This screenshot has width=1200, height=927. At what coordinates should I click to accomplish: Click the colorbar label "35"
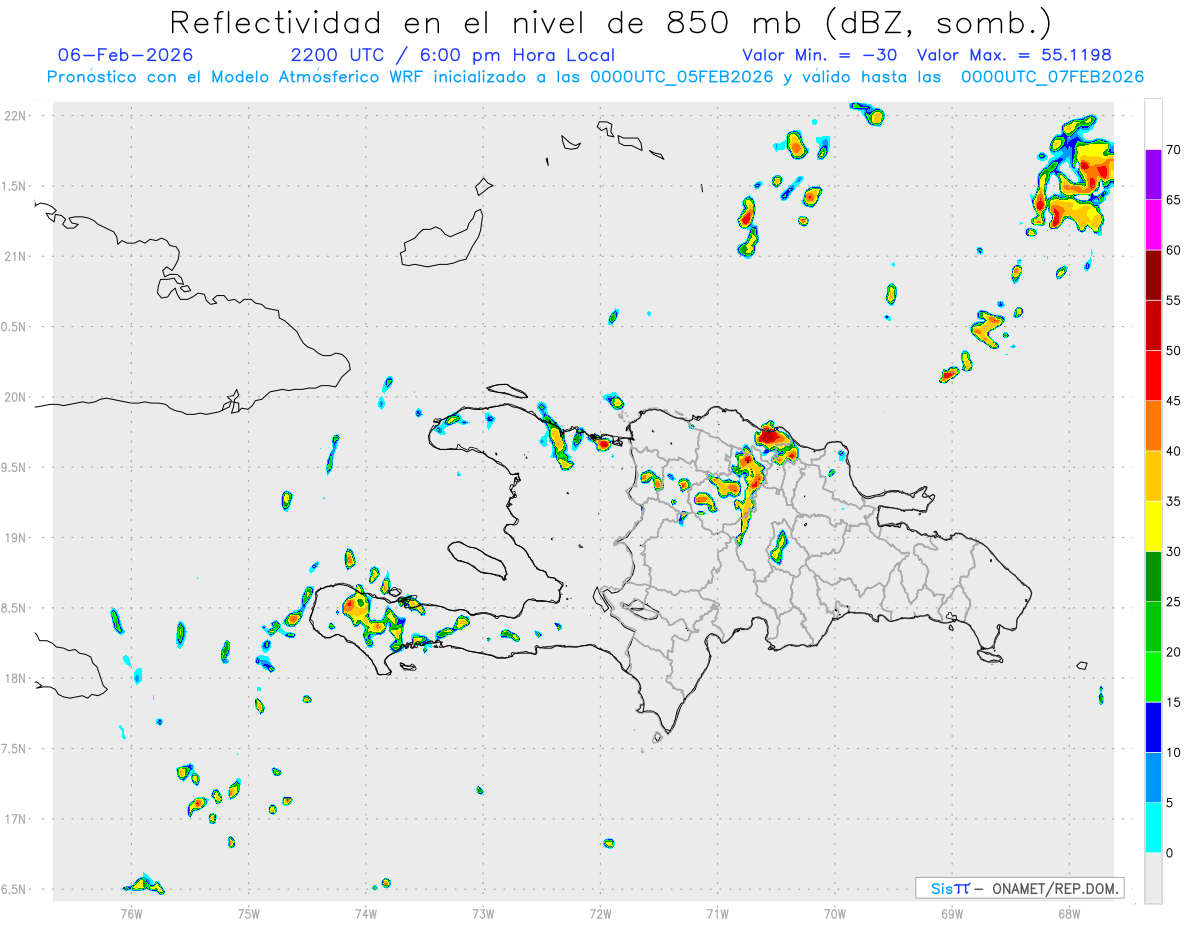[x=1174, y=502]
